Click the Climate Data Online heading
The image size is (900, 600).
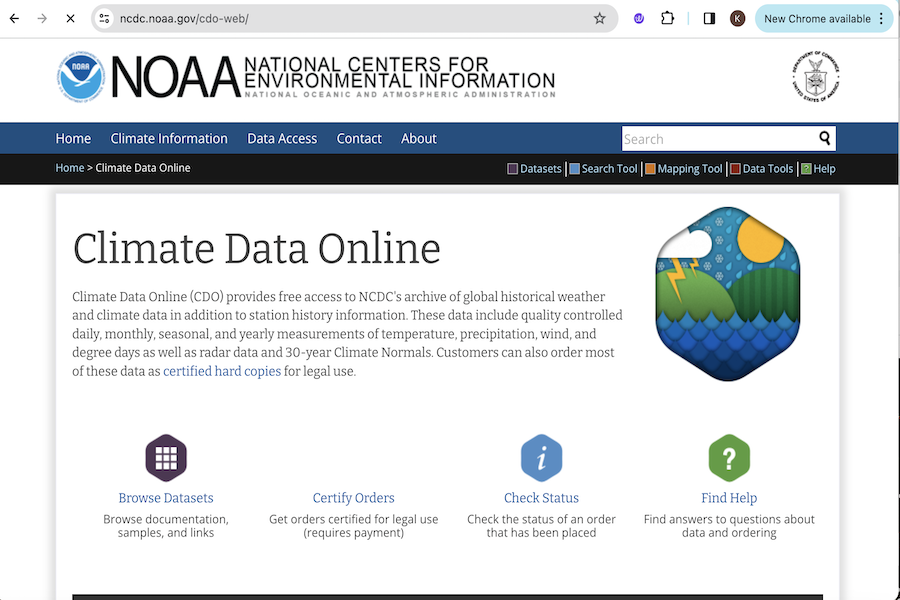pos(257,249)
